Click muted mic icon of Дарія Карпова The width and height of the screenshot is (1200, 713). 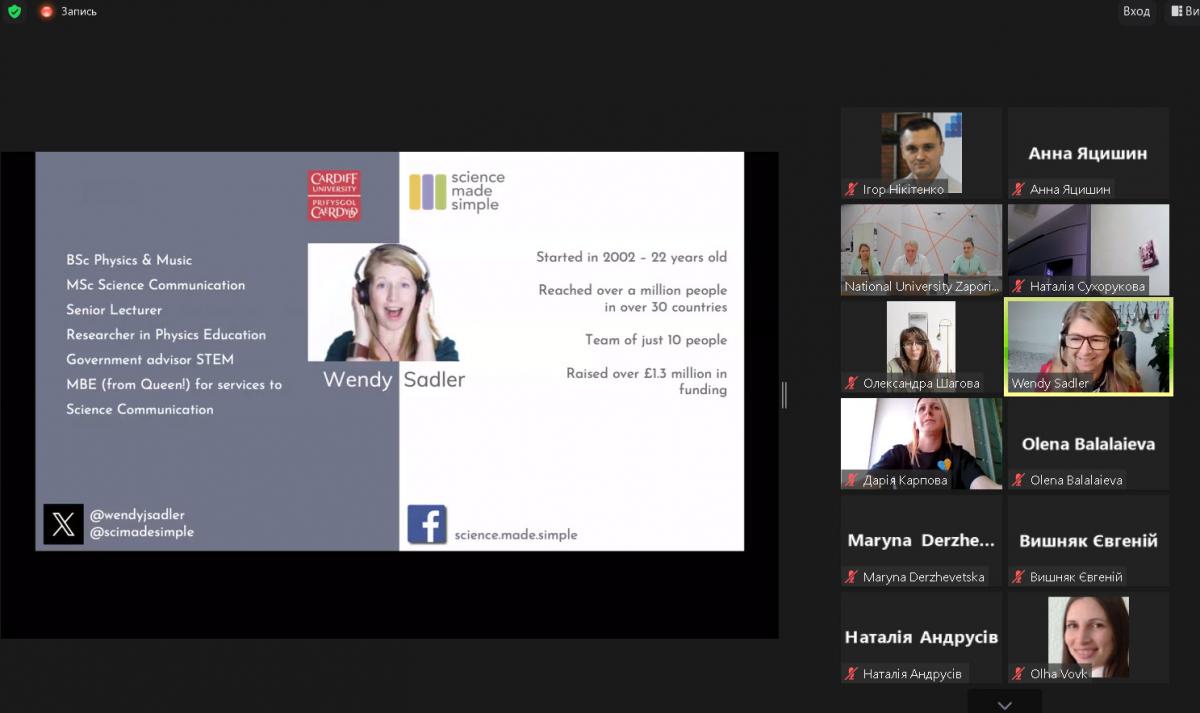tap(851, 480)
